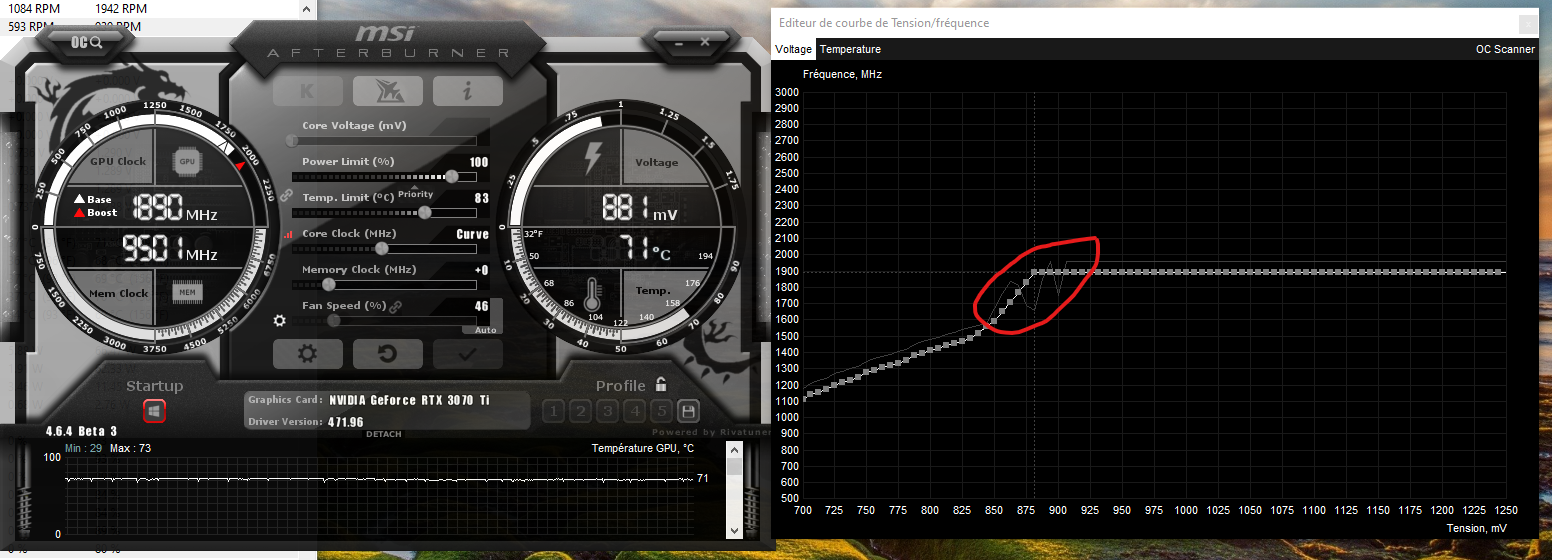Click the 'Editeur de courbe de Tension/fréquence' title
This screenshot has width=1552, height=560.
(x=885, y=24)
